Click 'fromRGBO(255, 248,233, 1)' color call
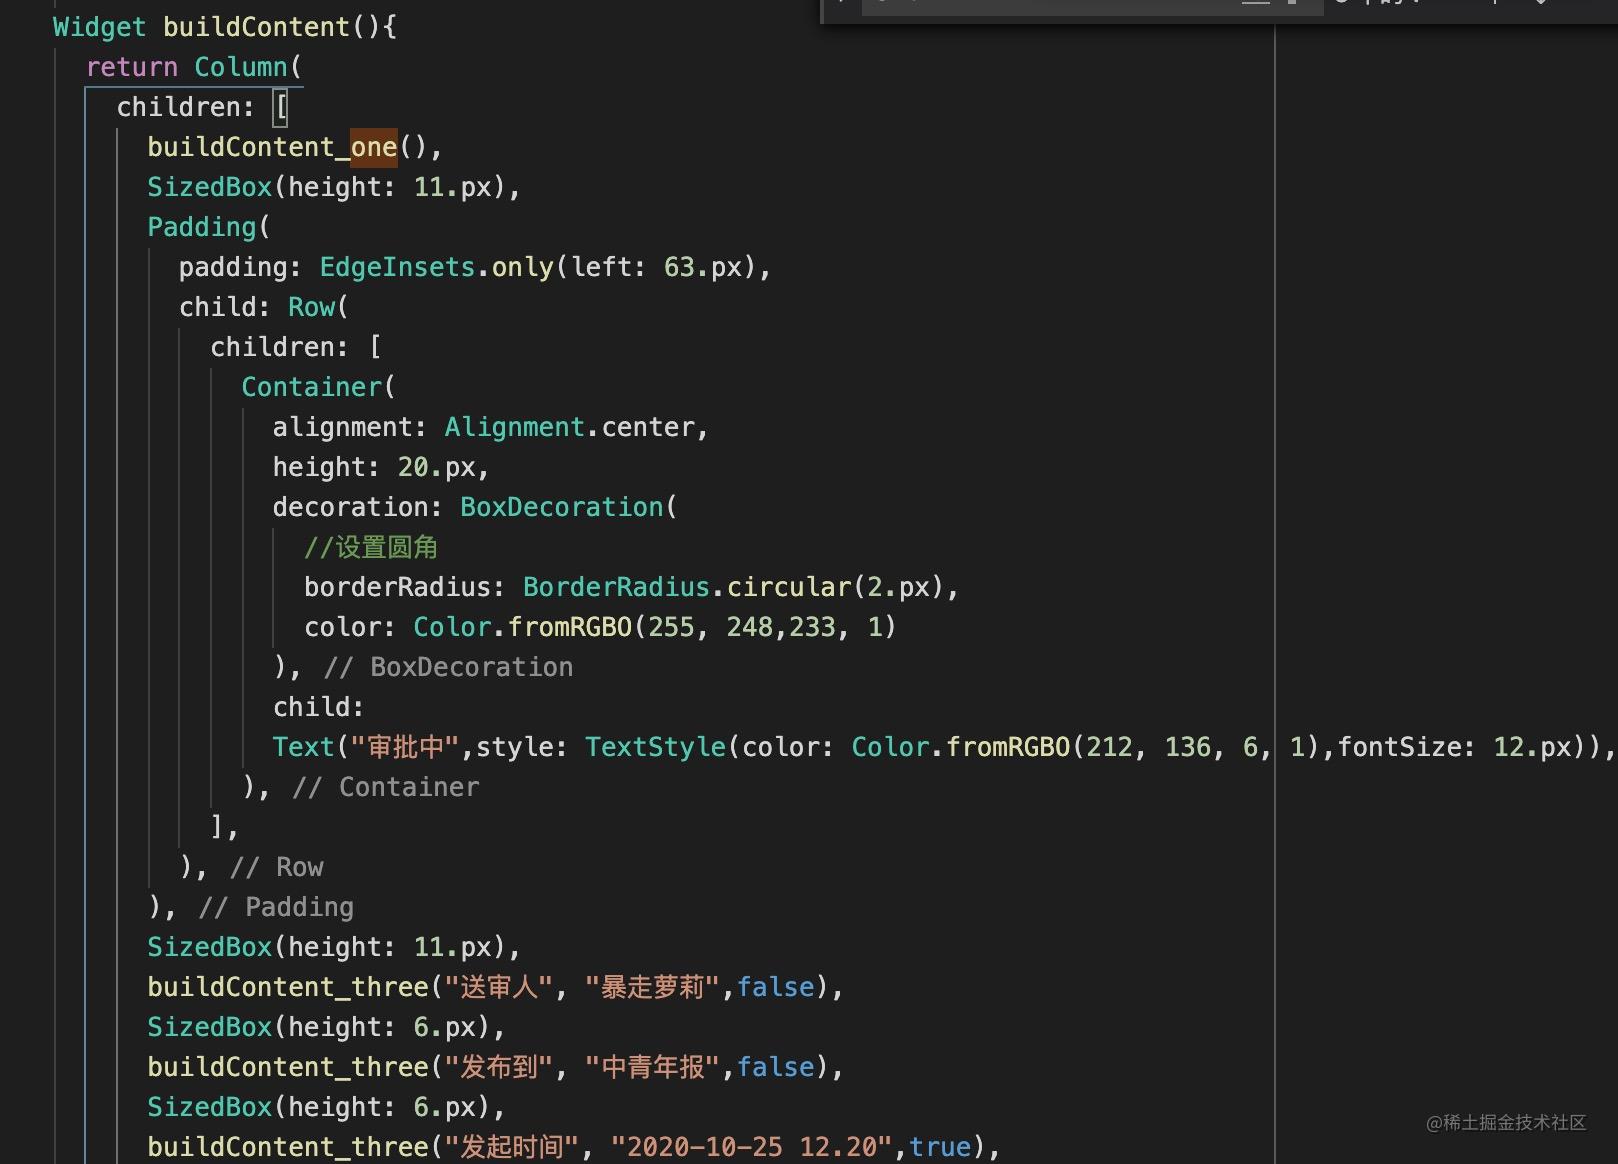 [702, 627]
